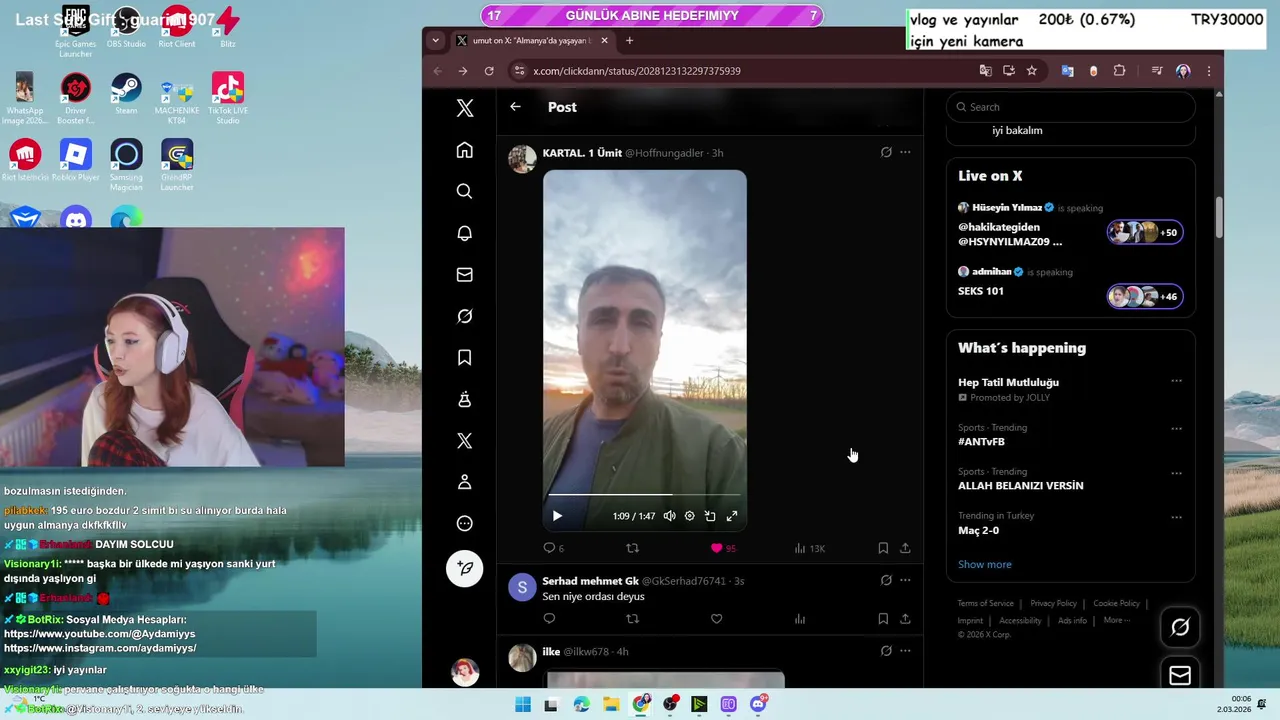Open options for Maç 2-0 trend
The image size is (1280, 720).
(1176, 517)
